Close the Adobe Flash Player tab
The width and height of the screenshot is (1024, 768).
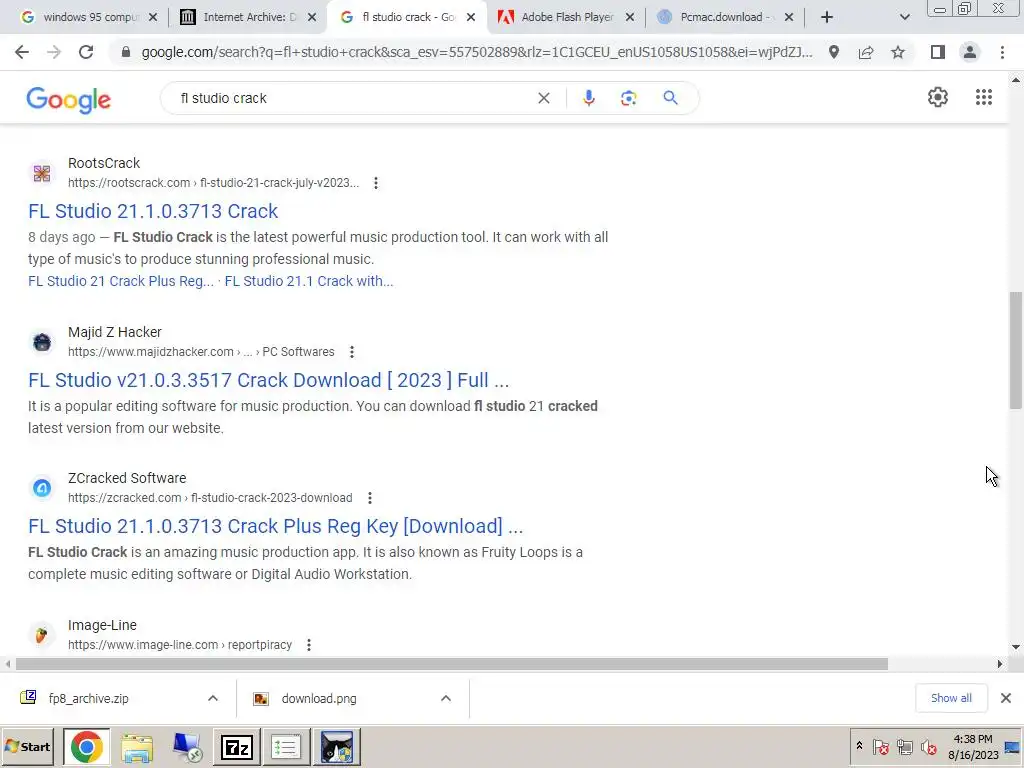click(x=630, y=17)
